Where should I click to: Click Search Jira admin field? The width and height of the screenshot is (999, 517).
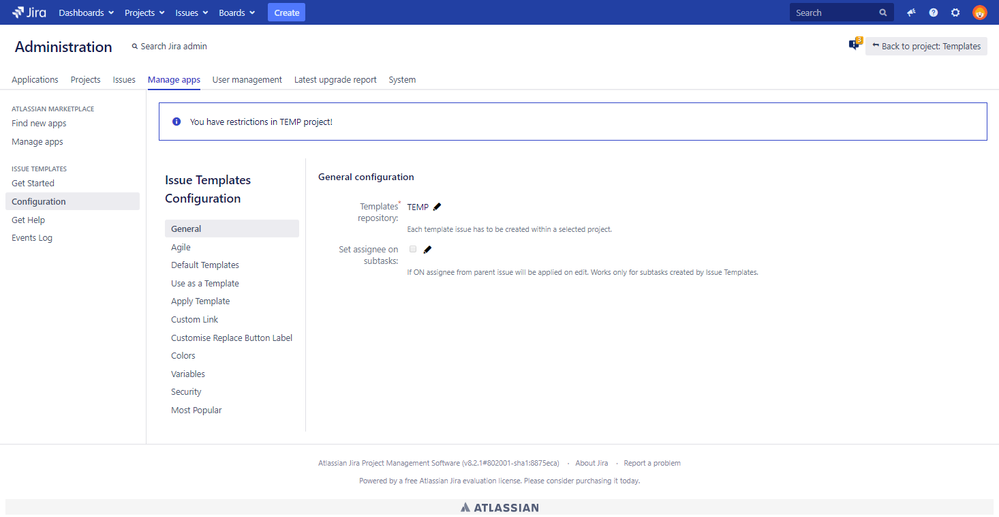pos(169,47)
